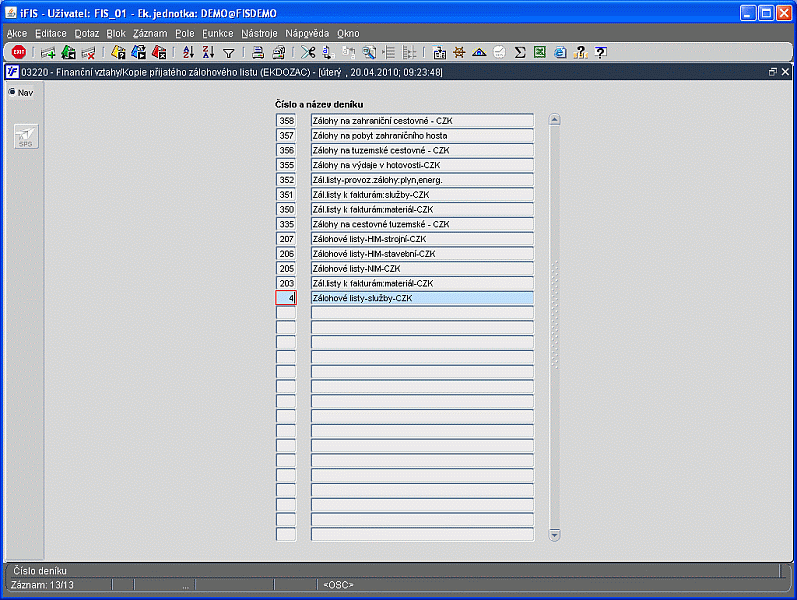Close the inner EKDOZAC form window
Viewport: 797px width, 600px height.
coord(785,72)
